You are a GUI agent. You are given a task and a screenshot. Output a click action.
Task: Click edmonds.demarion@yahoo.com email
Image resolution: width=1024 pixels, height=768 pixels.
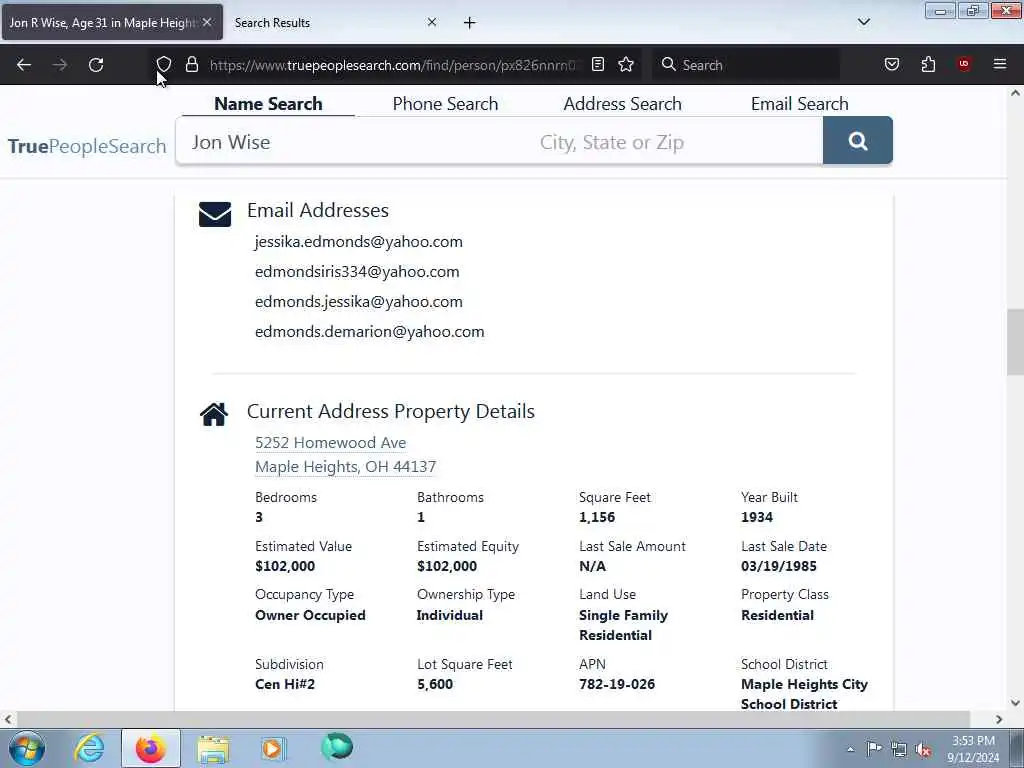click(x=370, y=332)
